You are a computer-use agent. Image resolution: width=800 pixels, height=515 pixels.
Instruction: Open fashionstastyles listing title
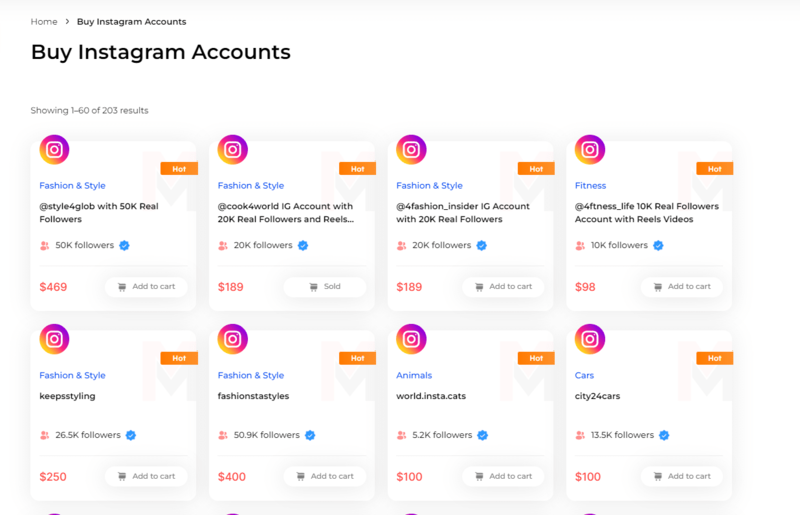pyautogui.click(x=254, y=396)
